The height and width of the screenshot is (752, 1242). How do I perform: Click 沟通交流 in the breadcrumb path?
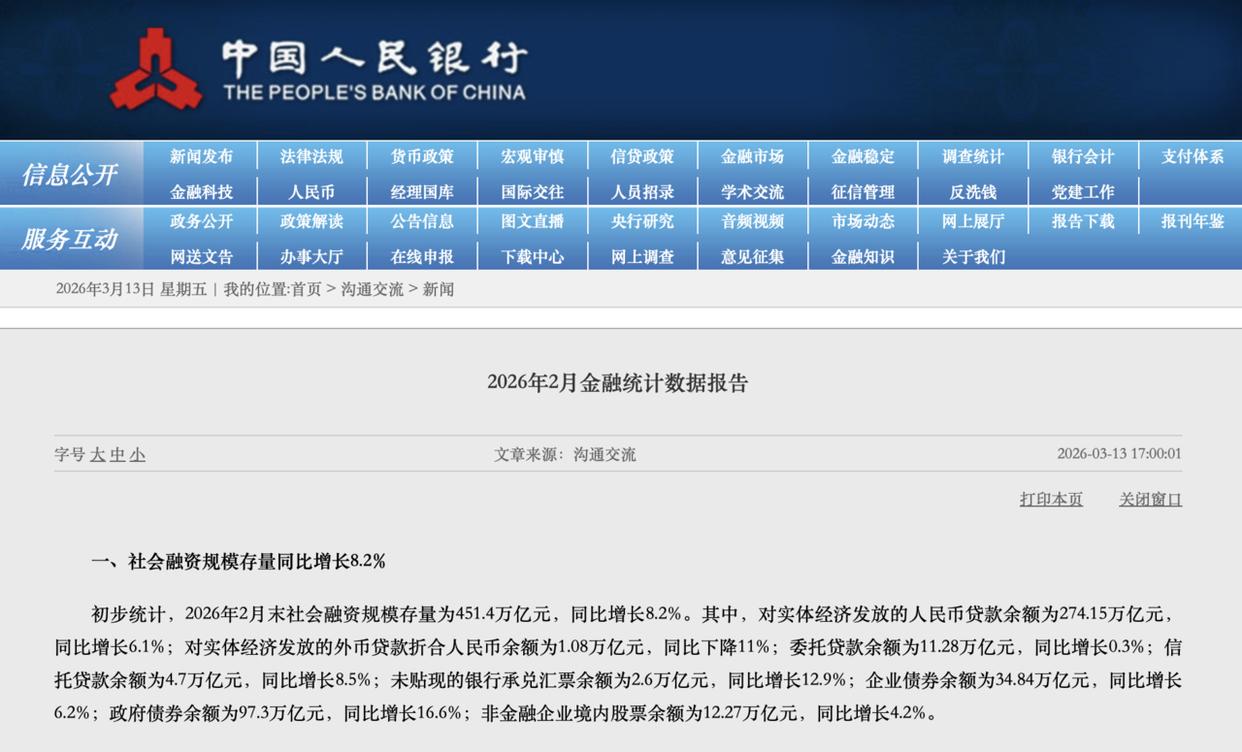click(x=372, y=289)
